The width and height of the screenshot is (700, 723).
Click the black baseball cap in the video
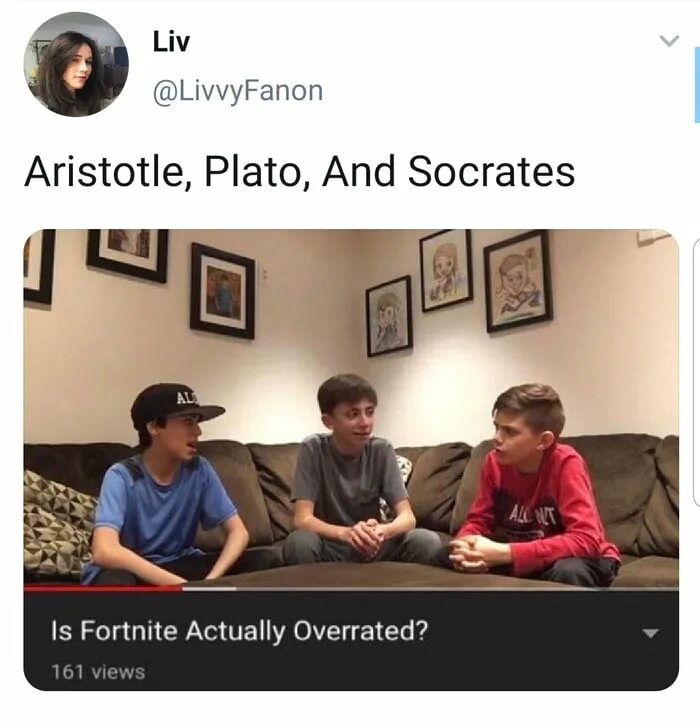click(x=175, y=405)
